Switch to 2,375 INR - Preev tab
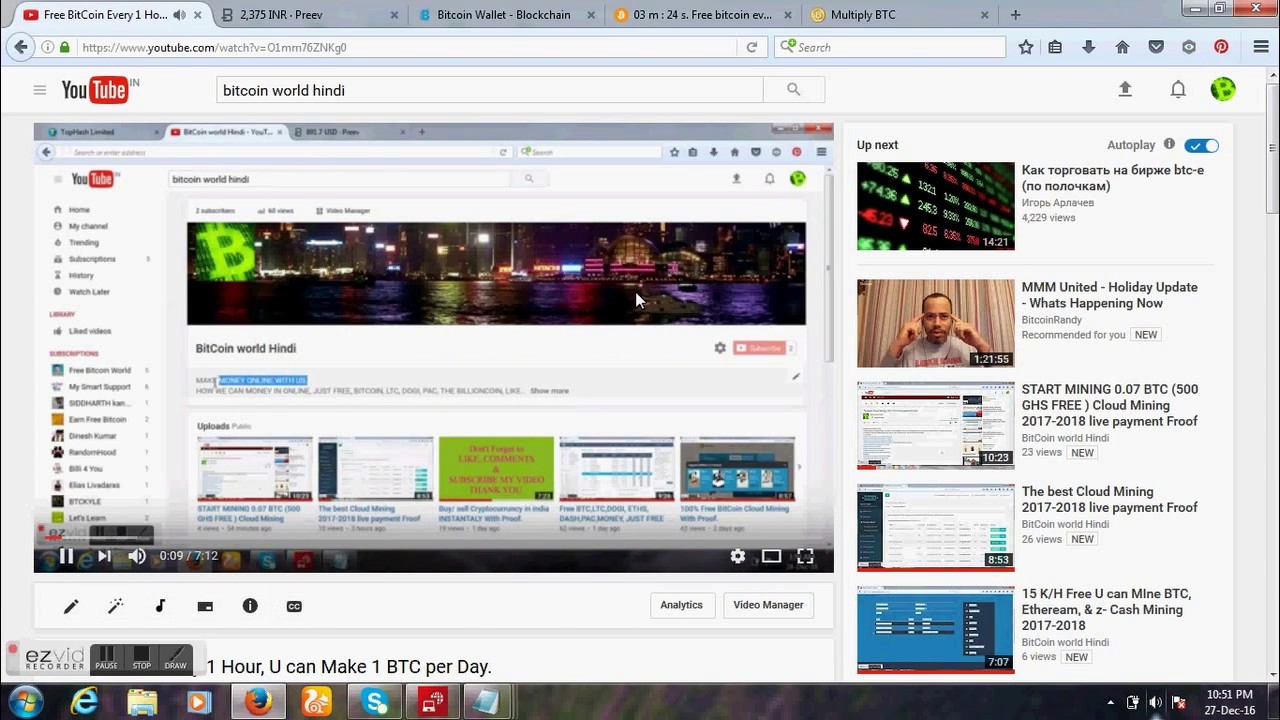This screenshot has width=1280, height=720. 310,15
